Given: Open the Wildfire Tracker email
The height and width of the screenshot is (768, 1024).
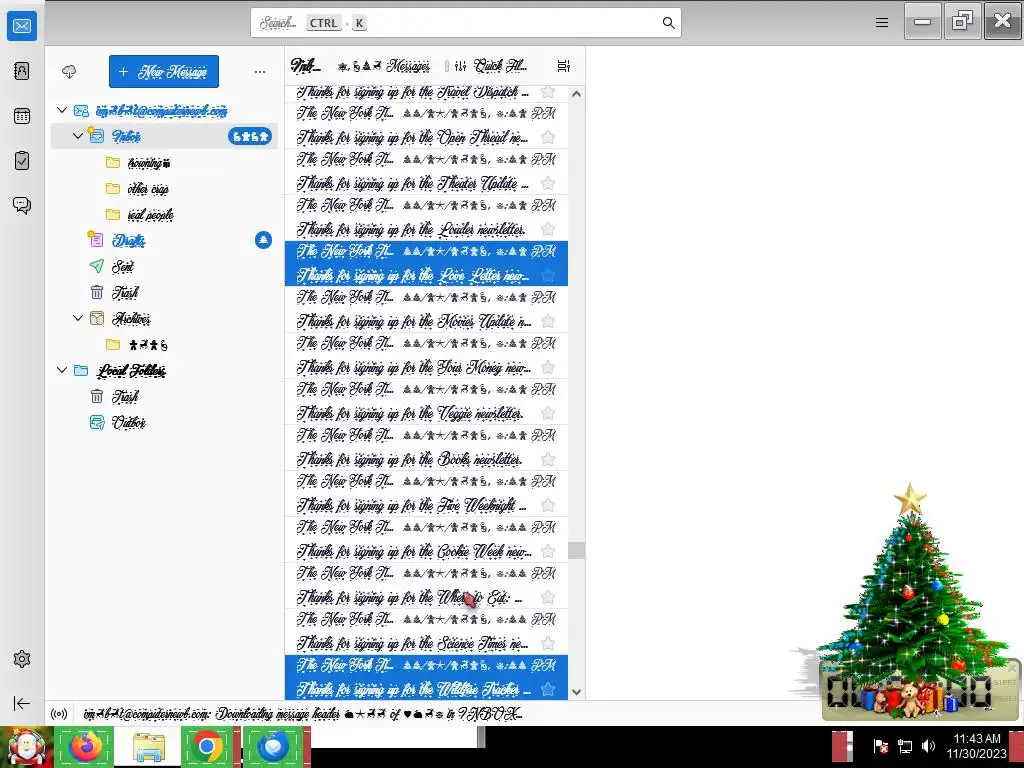Looking at the screenshot, I should click(426, 677).
